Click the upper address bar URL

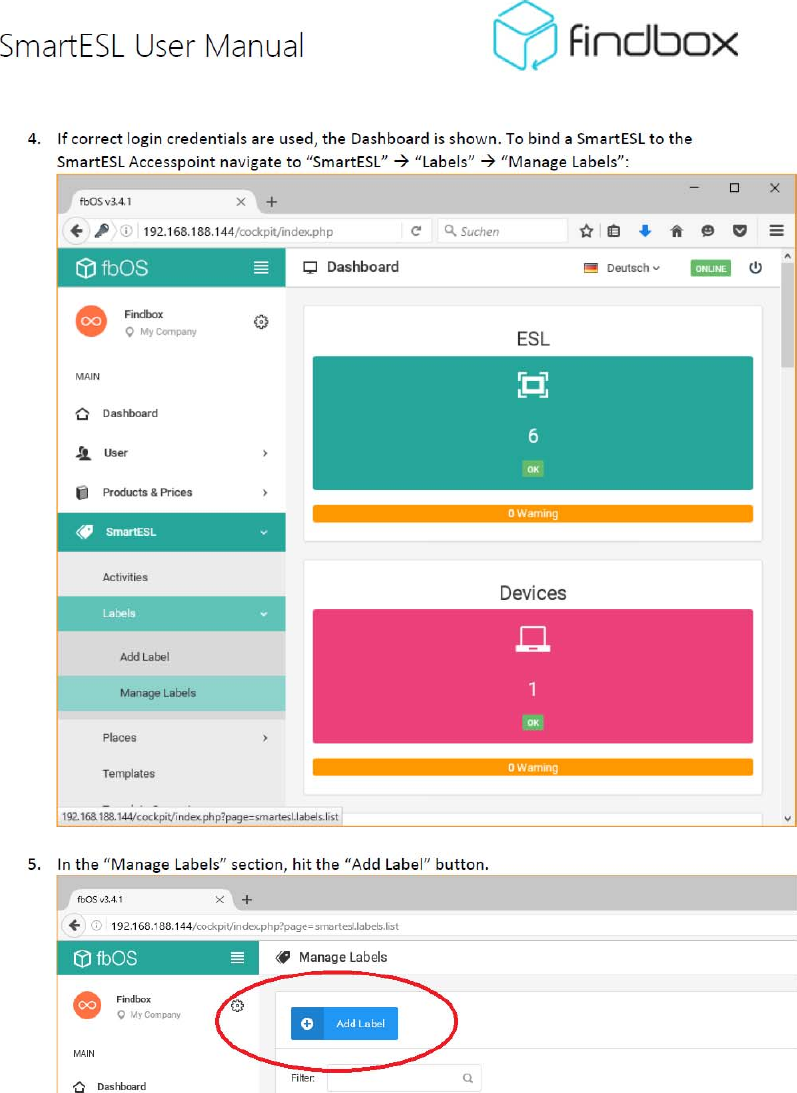pyautogui.click(x=238, y=231)
